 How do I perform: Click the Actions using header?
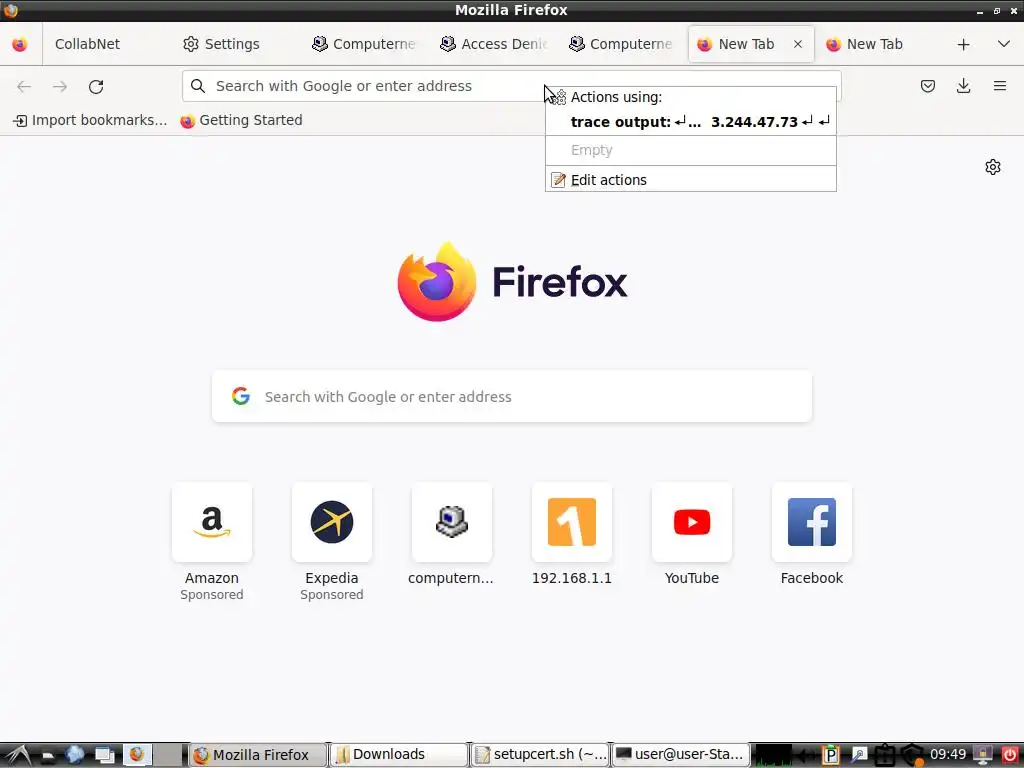pos(616,97)
